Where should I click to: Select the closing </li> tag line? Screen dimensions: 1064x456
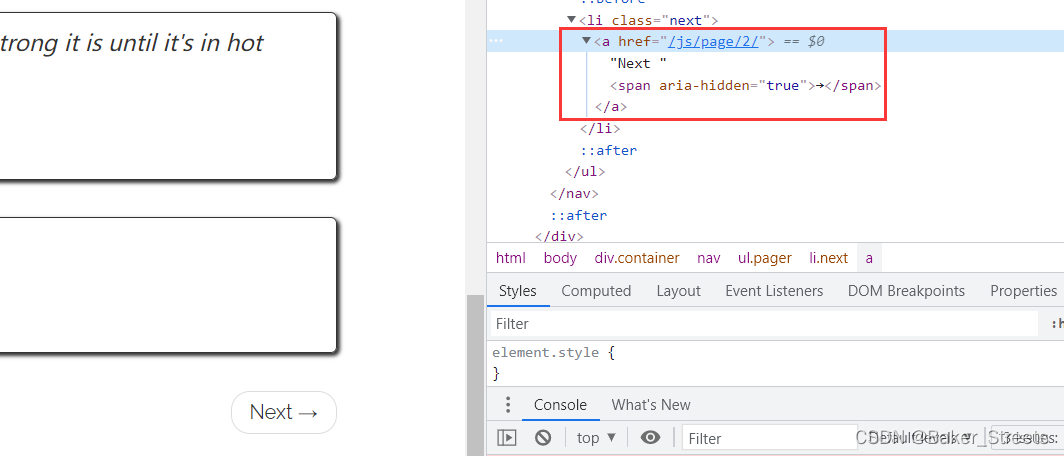click(600, 128)
